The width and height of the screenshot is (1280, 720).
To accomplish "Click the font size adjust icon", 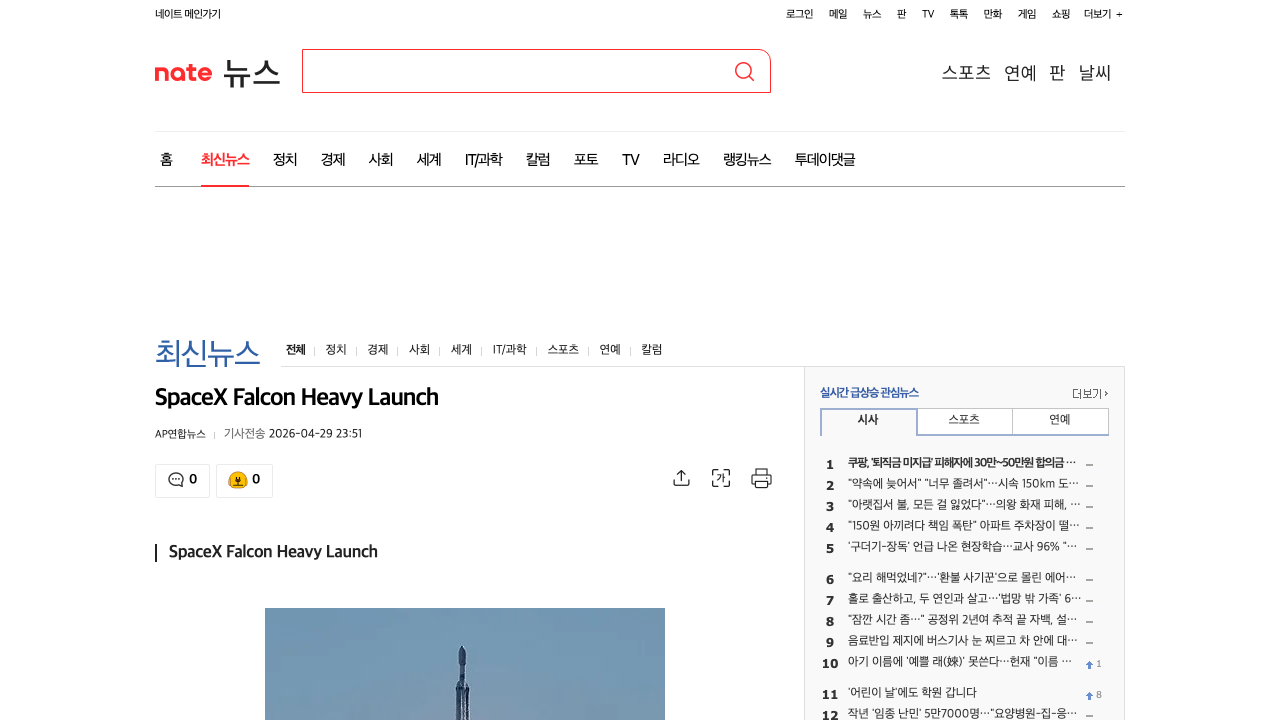I will (721, 478).
